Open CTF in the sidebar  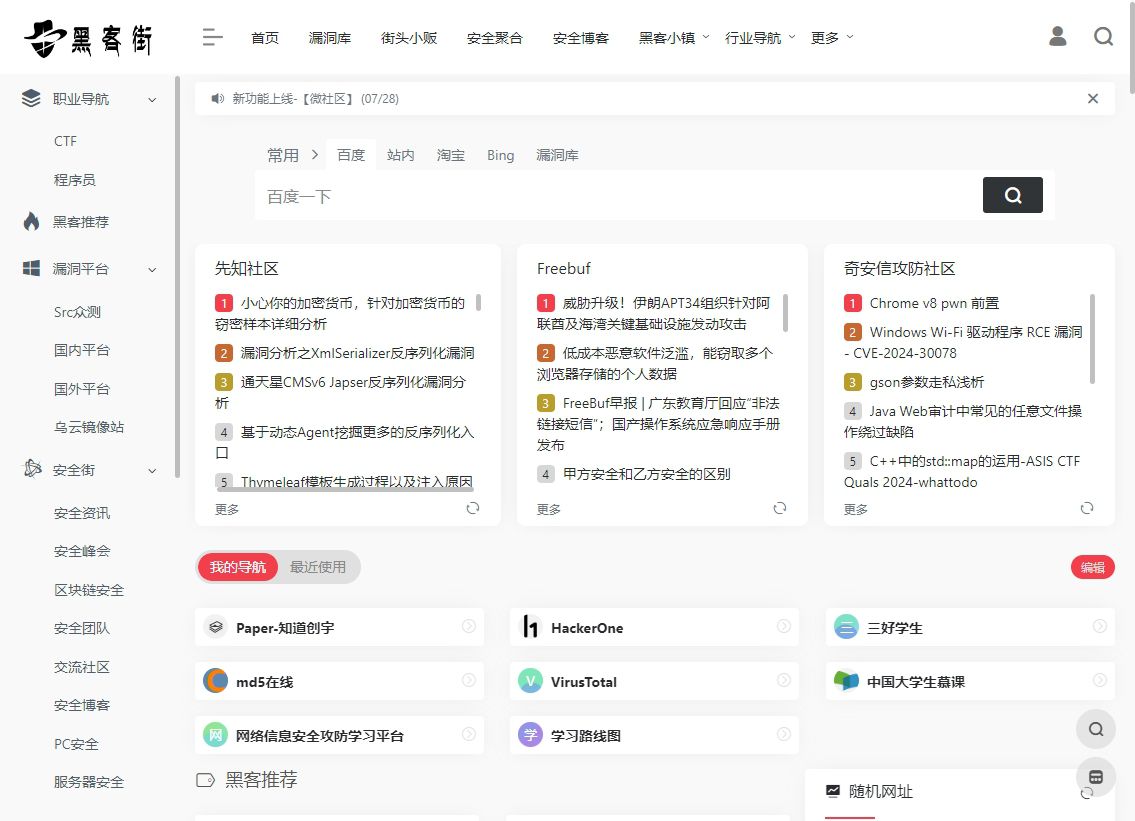pos(65,141)
